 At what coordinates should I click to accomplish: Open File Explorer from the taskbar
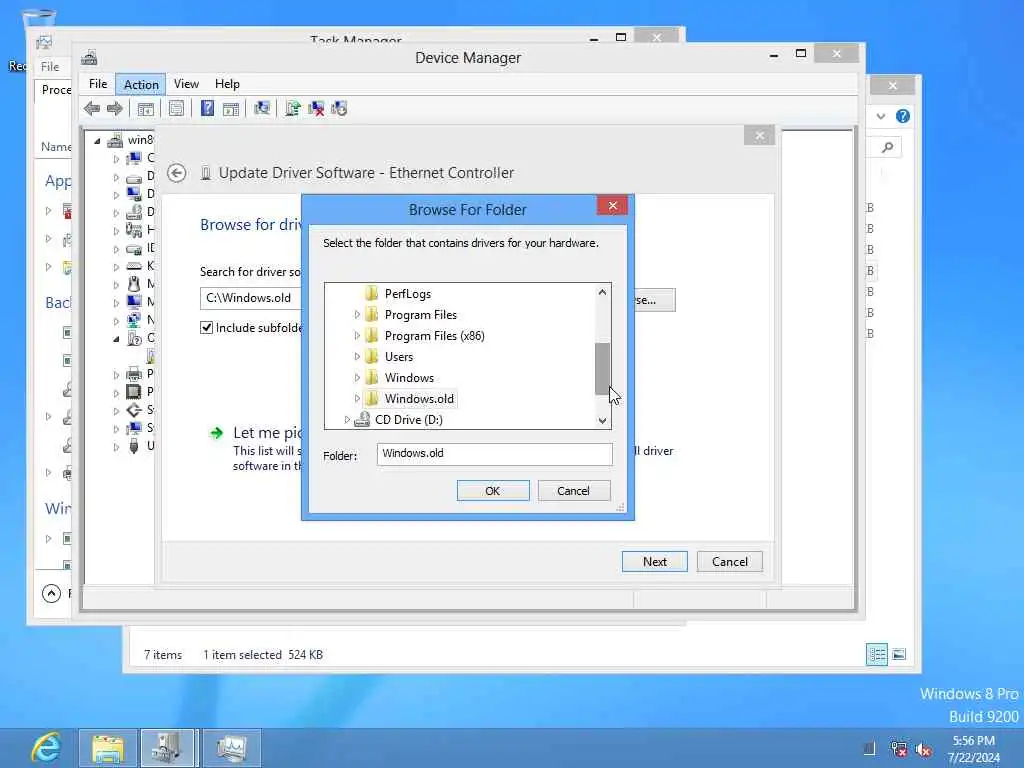tap(108, 748)
